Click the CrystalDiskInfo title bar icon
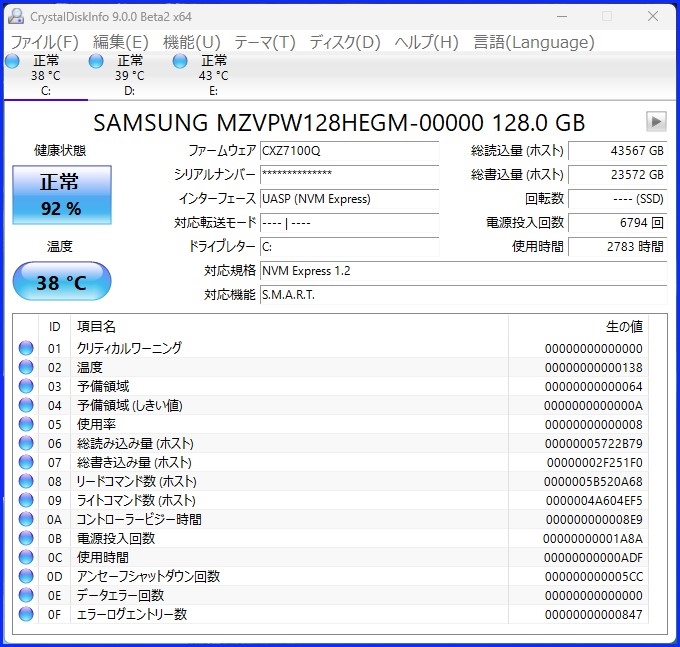The width and height of the screenshot is (680, 647). click(16, 16)
